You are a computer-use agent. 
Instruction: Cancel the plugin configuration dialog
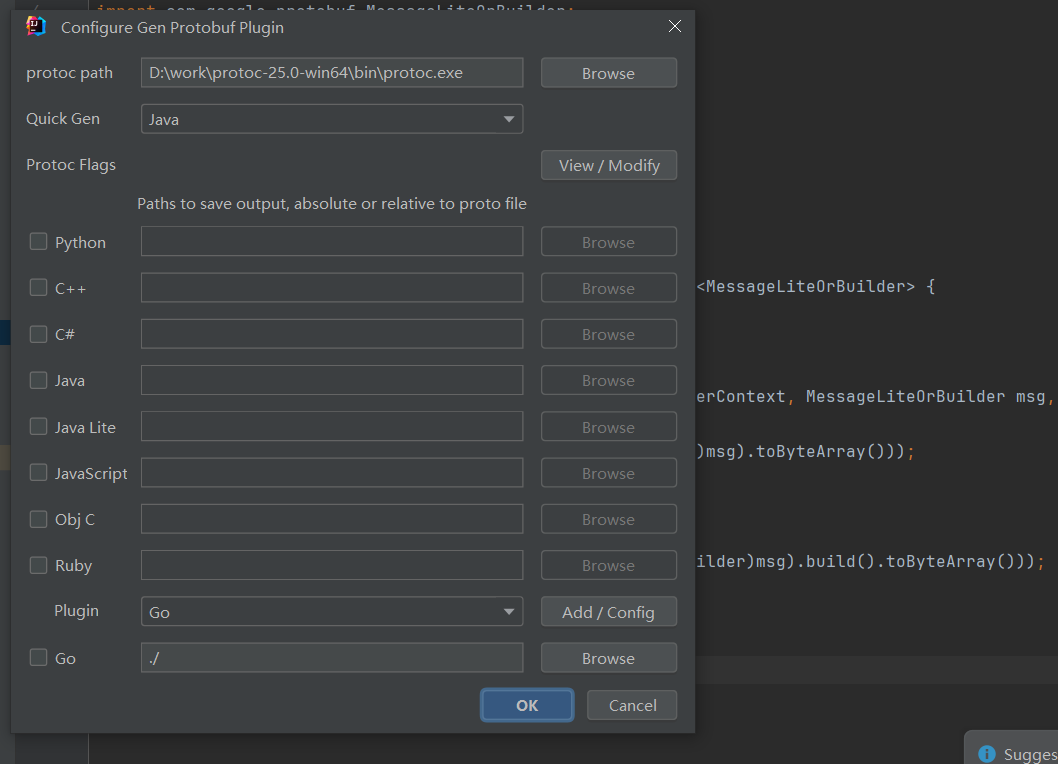pyautogui.click(x=632, y=705)
